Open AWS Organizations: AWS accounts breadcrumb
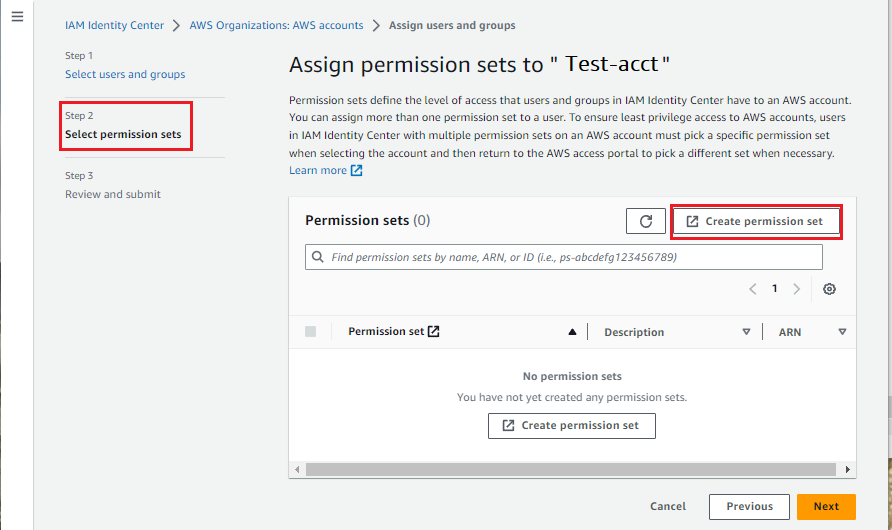Viewport: 892px width, 530px height. point(276,26)
